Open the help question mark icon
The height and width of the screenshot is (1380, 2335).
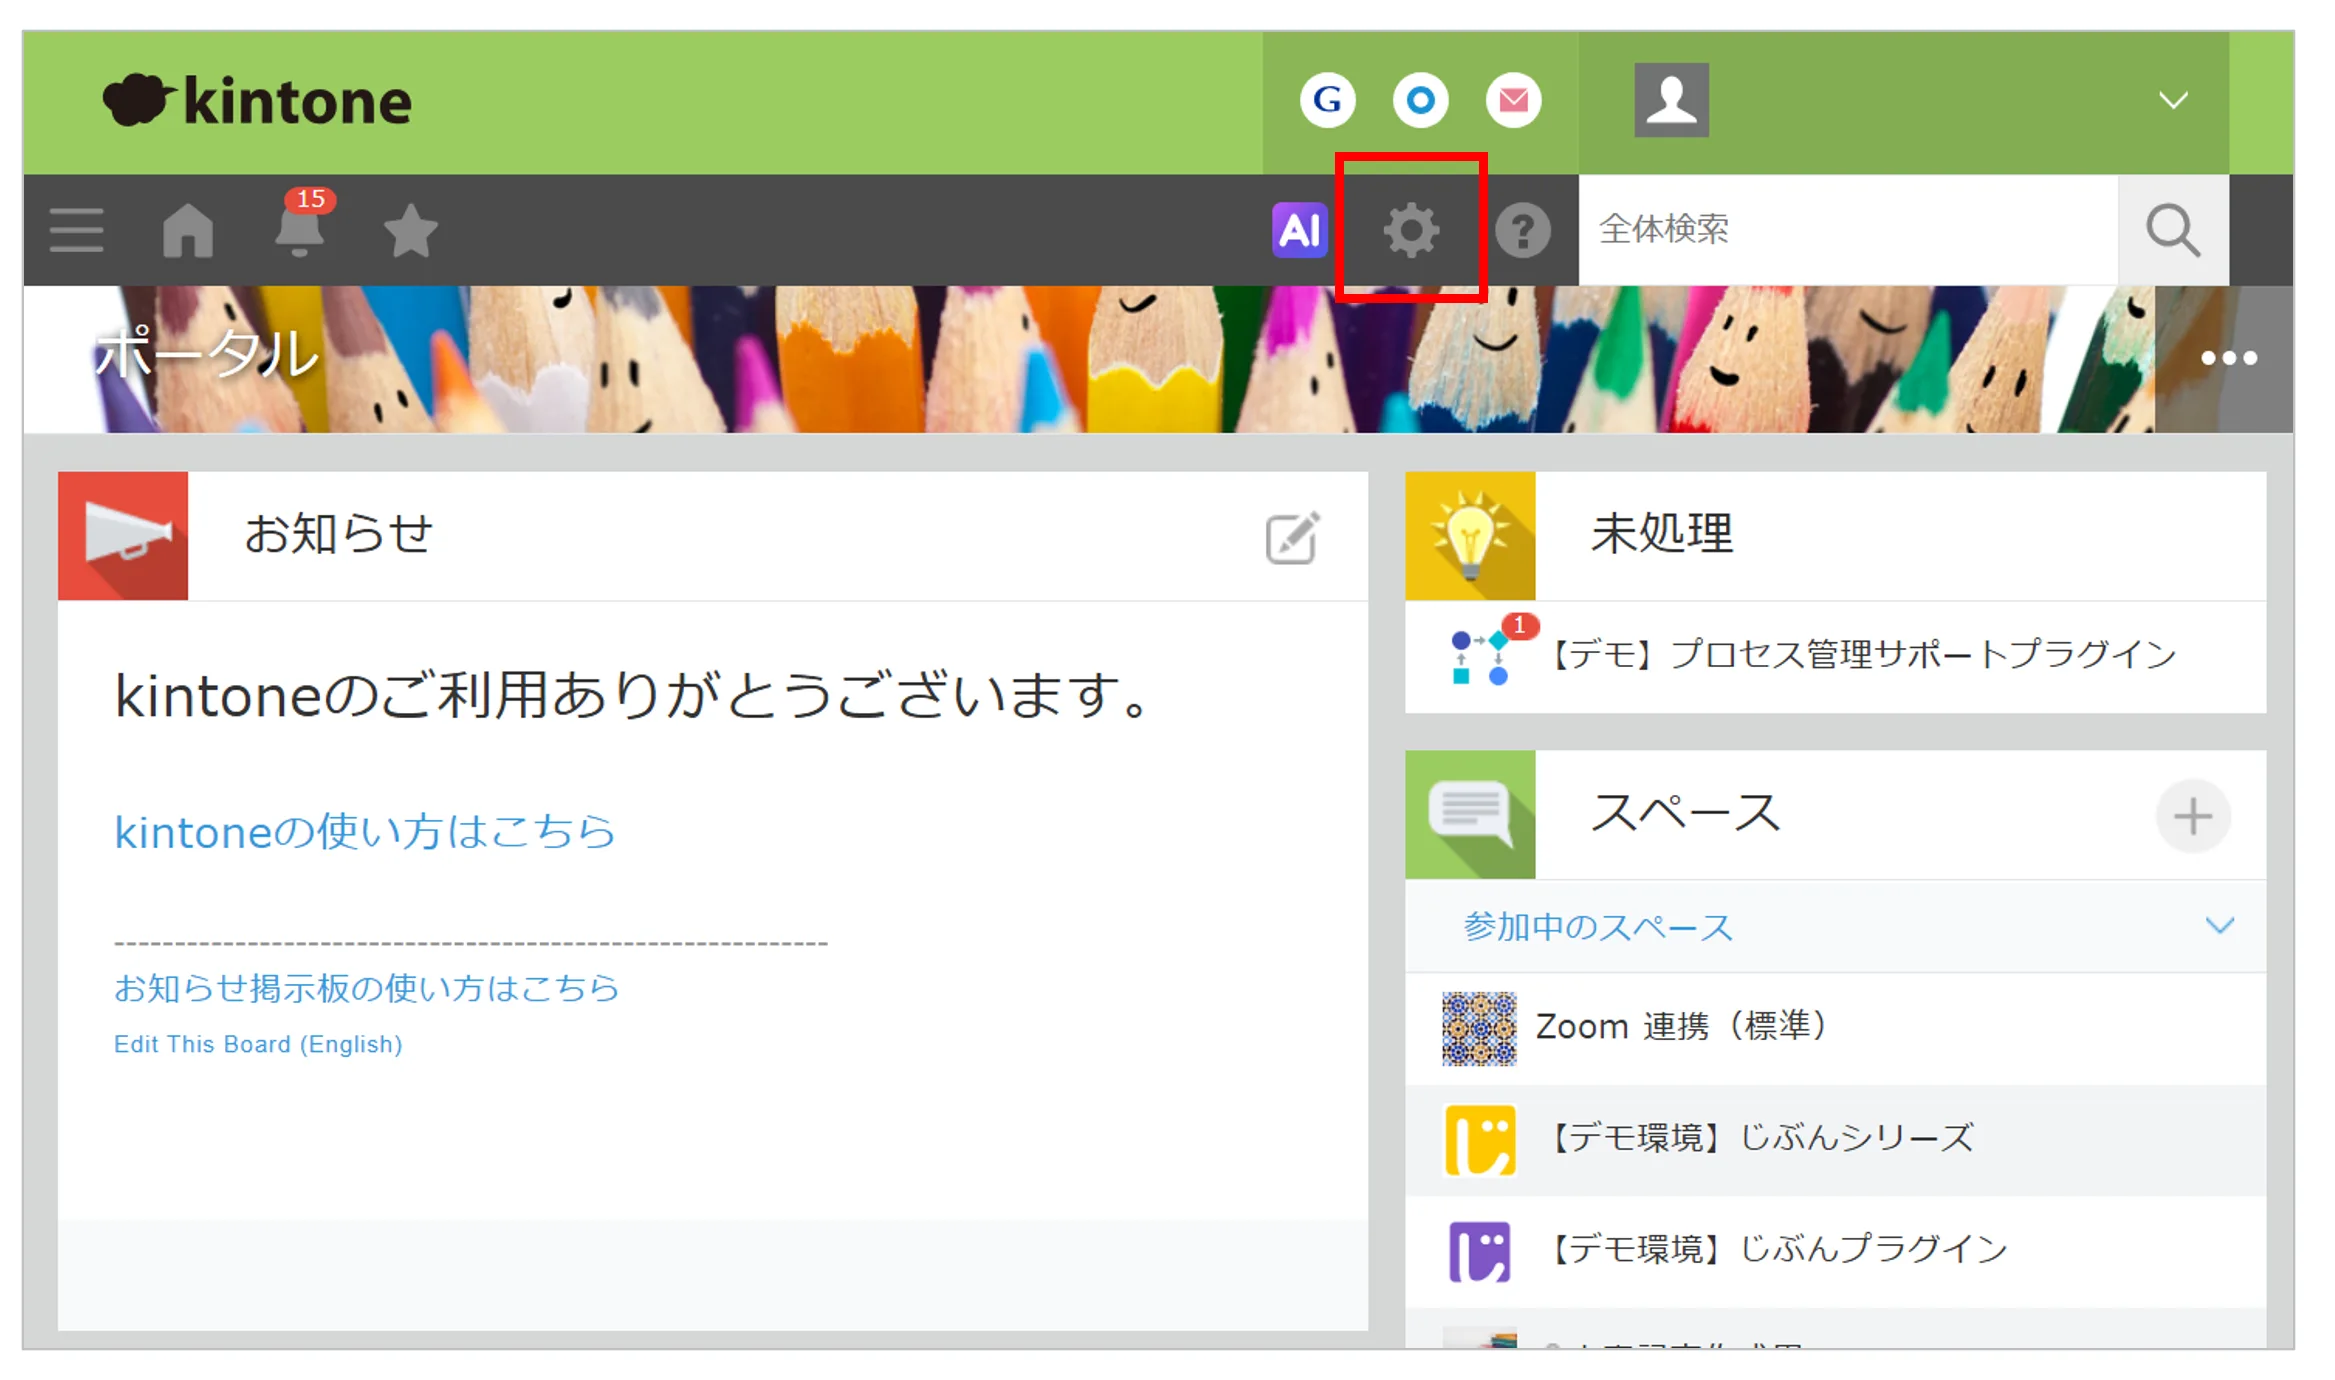tap(1522, 230)
